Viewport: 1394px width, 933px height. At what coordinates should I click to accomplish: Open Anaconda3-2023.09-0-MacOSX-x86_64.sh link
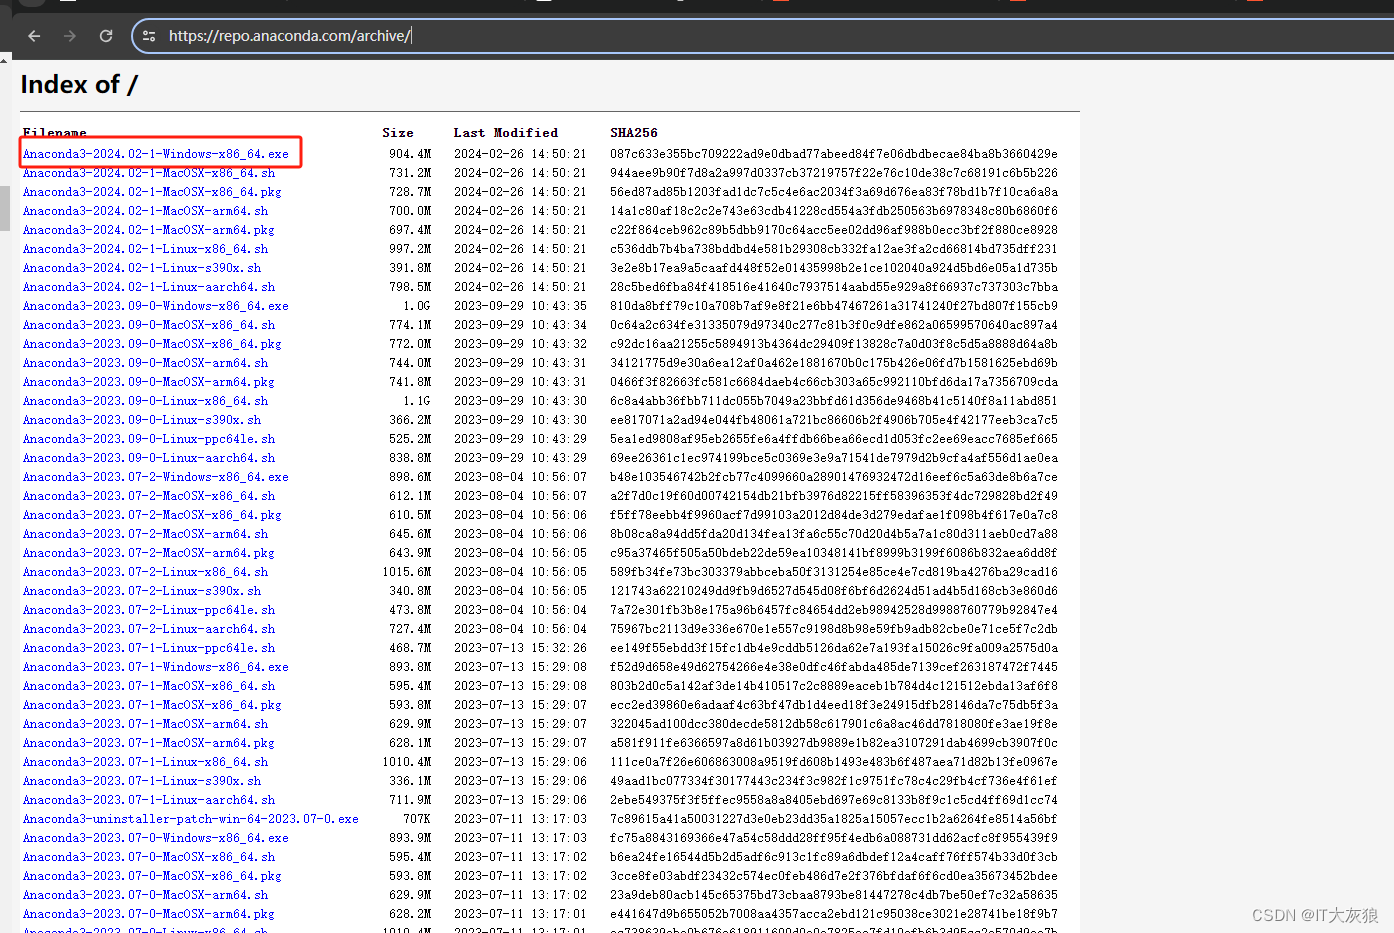coord(149,325)
